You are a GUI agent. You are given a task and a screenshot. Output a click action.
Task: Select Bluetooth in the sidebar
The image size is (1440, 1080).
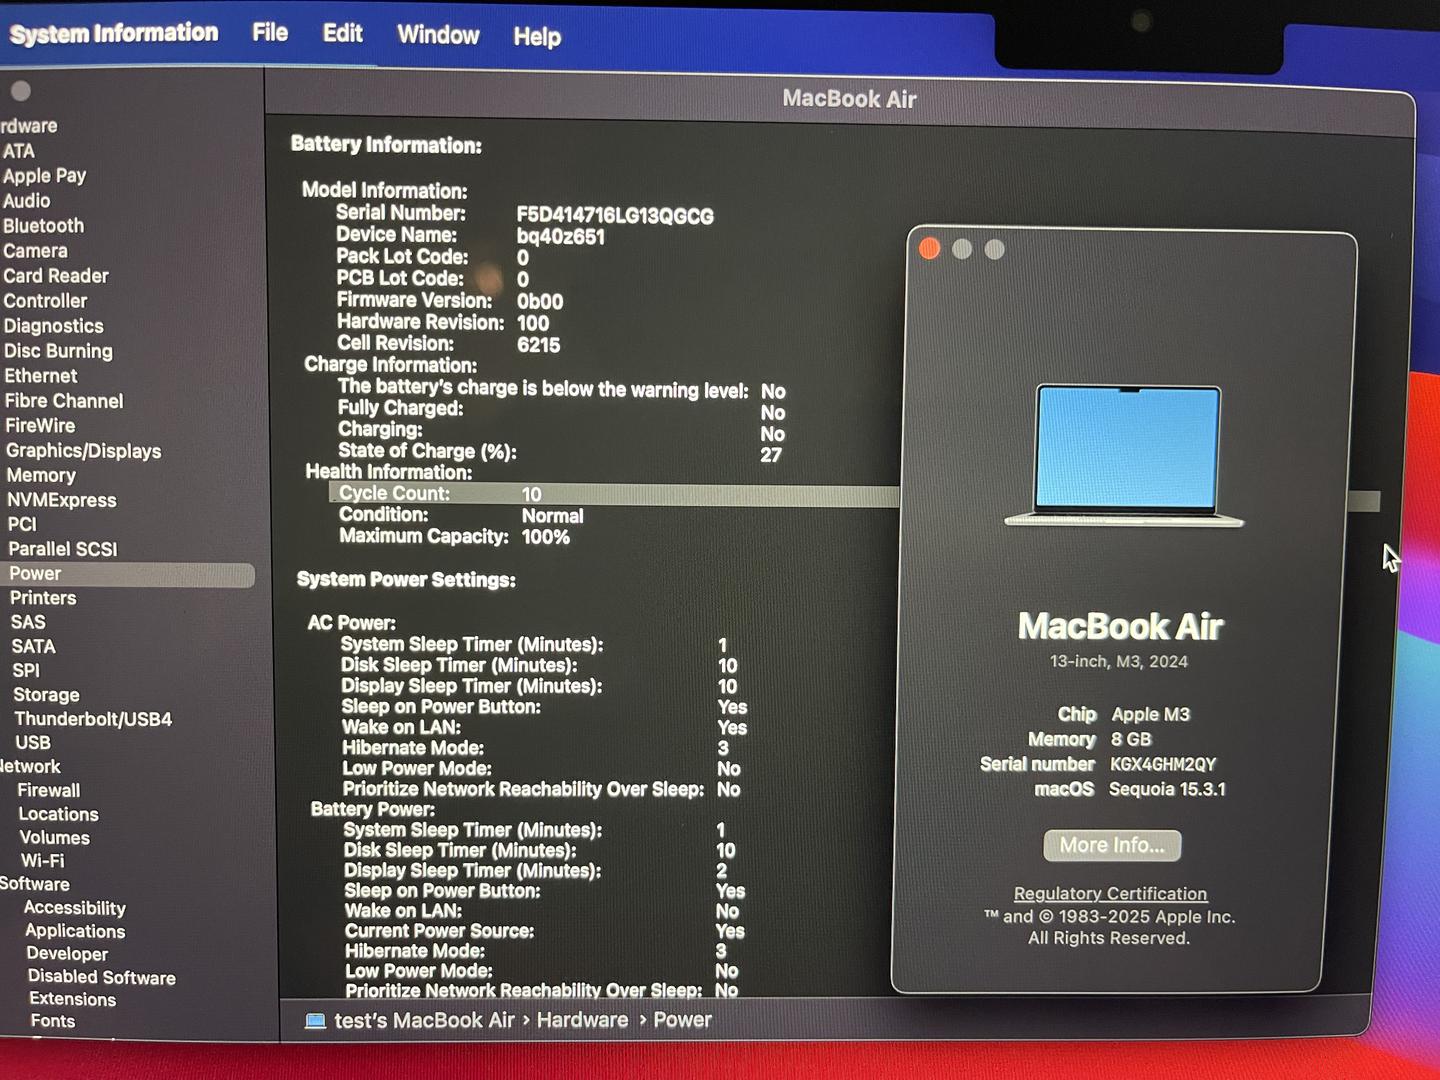(x=44, y=226)
